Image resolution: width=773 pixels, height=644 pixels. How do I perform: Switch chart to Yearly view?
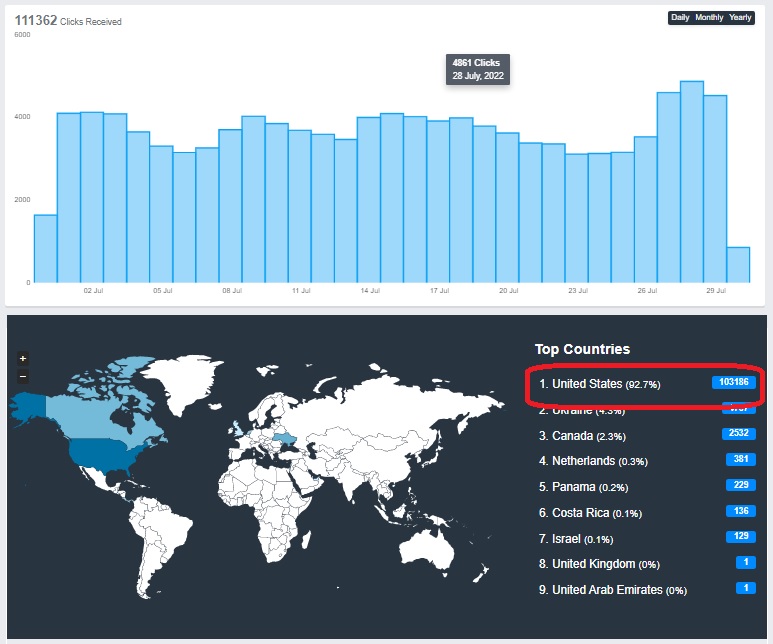[x=740, y=18]
